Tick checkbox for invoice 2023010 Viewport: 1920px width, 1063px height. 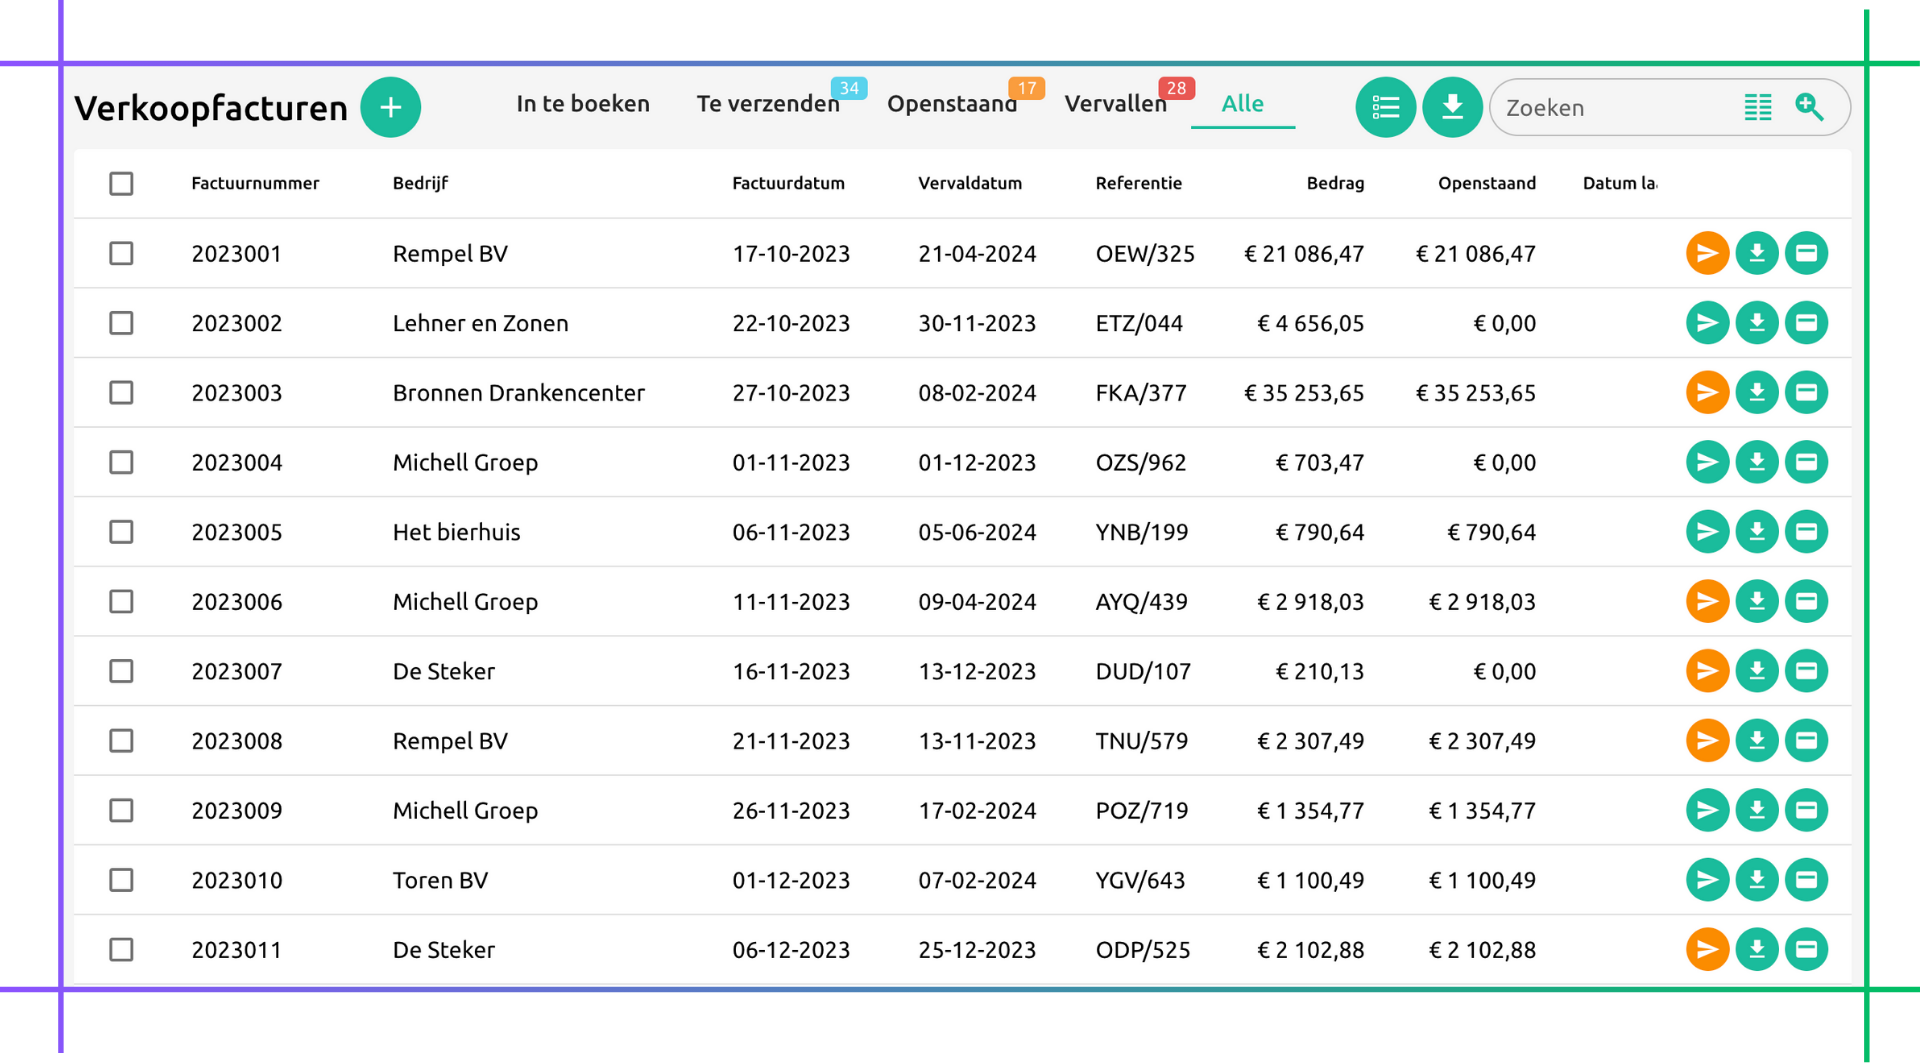click(x=121, y=880)
